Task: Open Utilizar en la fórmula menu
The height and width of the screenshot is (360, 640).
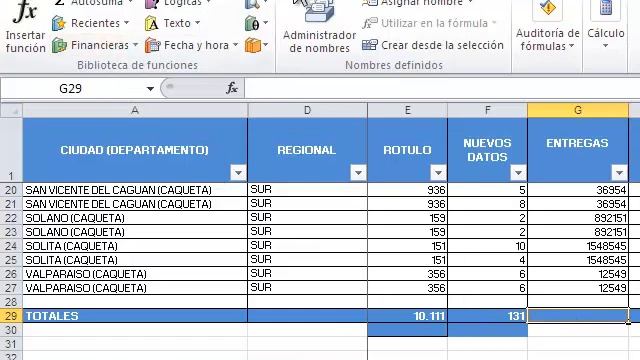Action: click(429, 23)
